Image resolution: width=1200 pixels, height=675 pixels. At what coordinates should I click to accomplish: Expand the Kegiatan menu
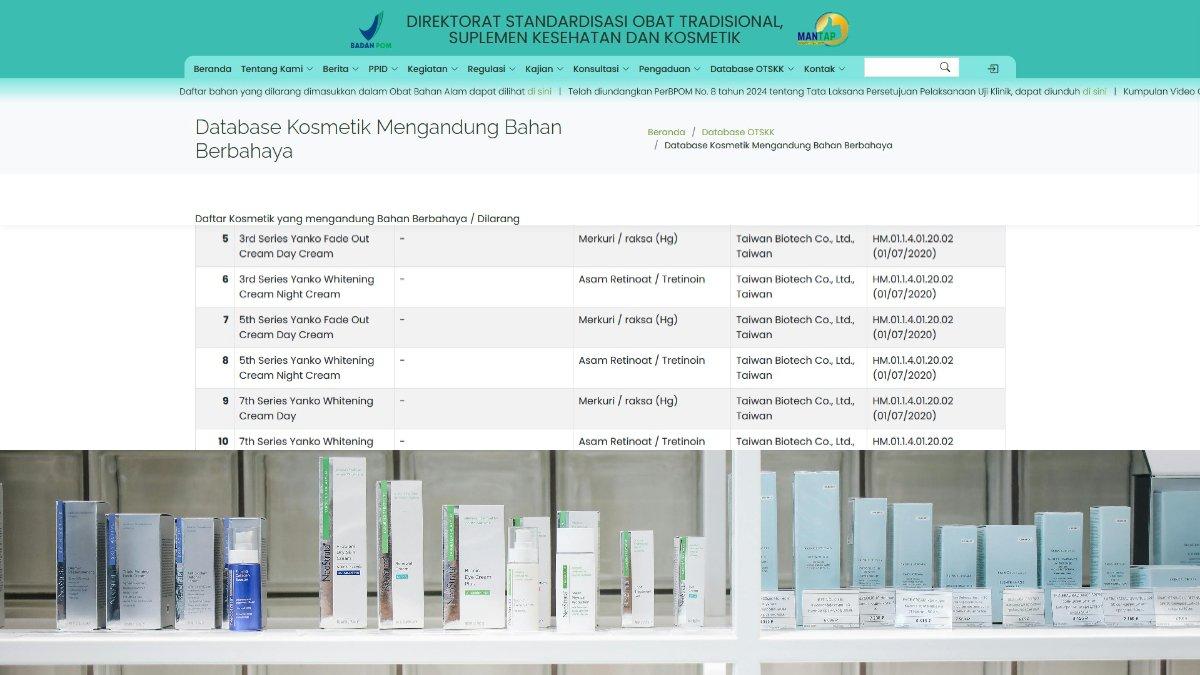[x=433, y=69]
